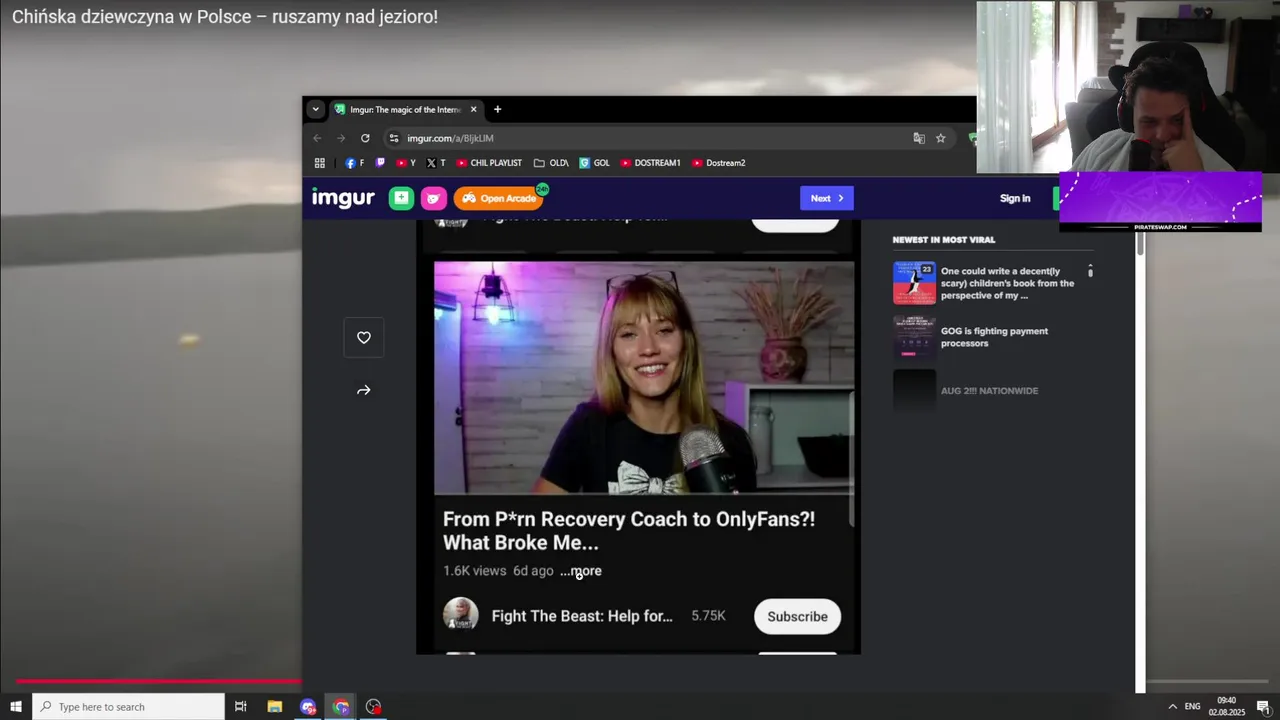Show hidden system tray icons
Image resolution: width=1280 pixels, height=720 pixels.
1173,707
